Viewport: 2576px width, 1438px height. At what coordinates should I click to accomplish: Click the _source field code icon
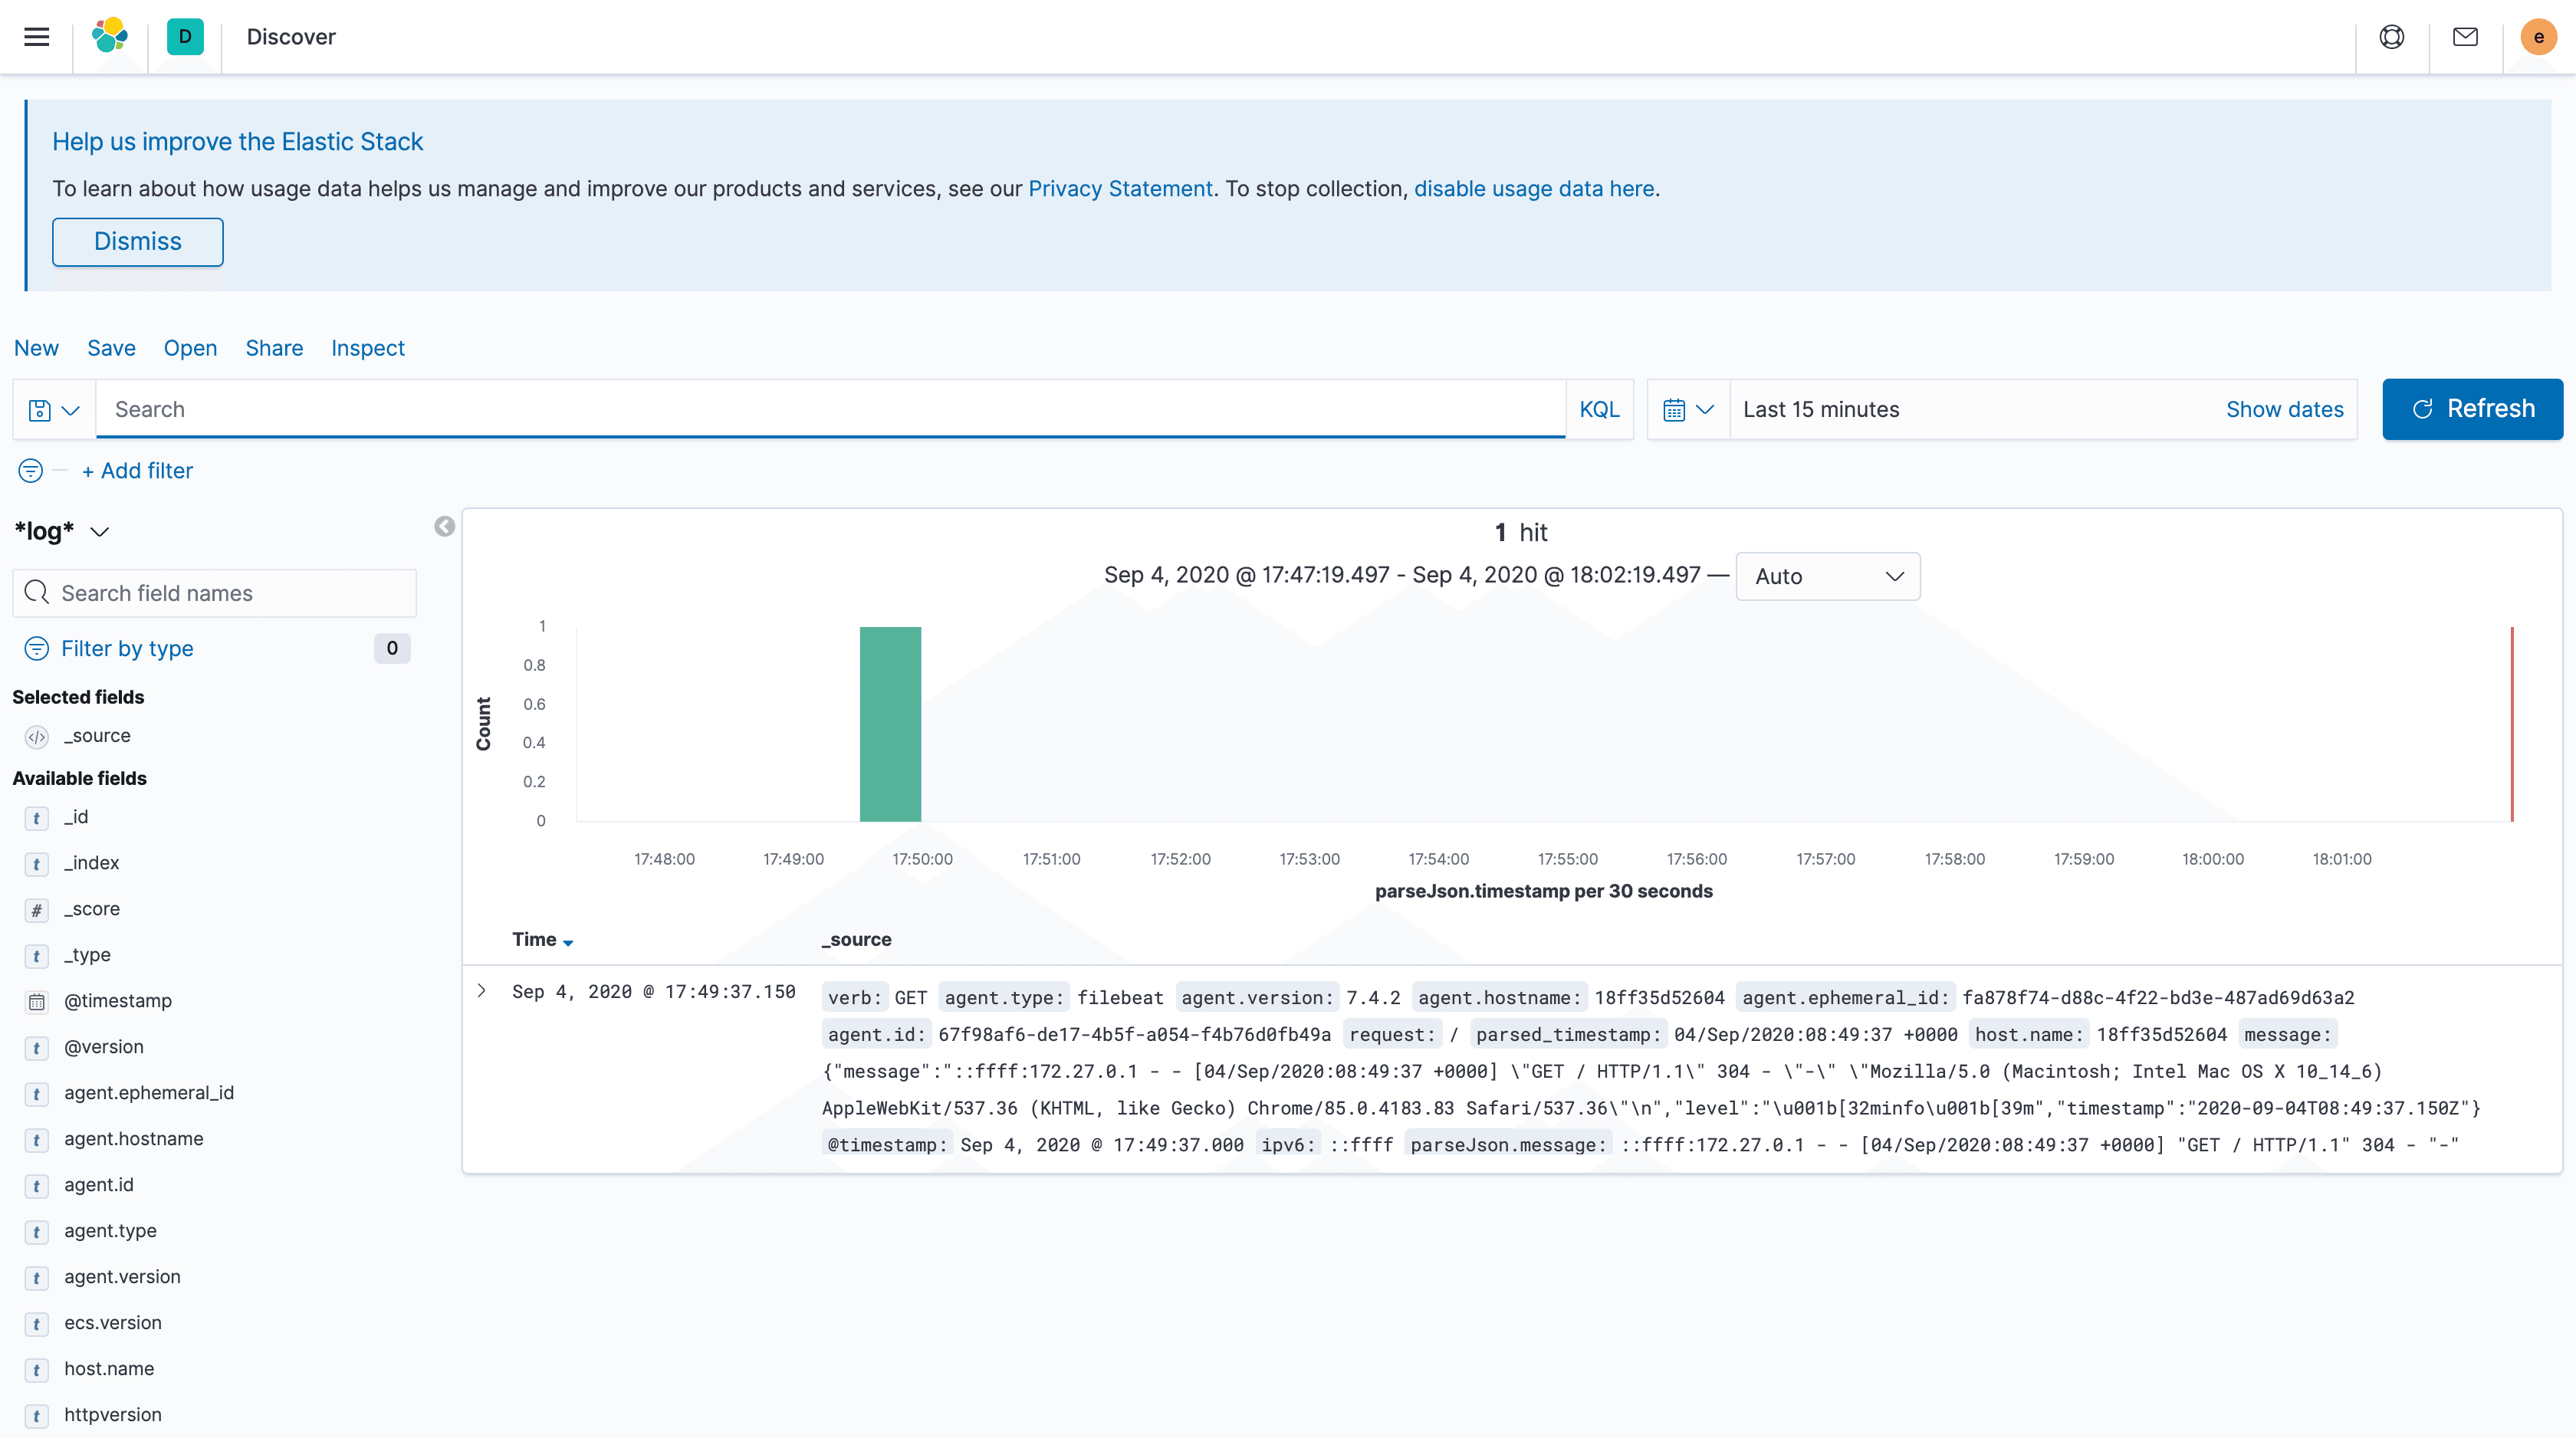(37, 737)
